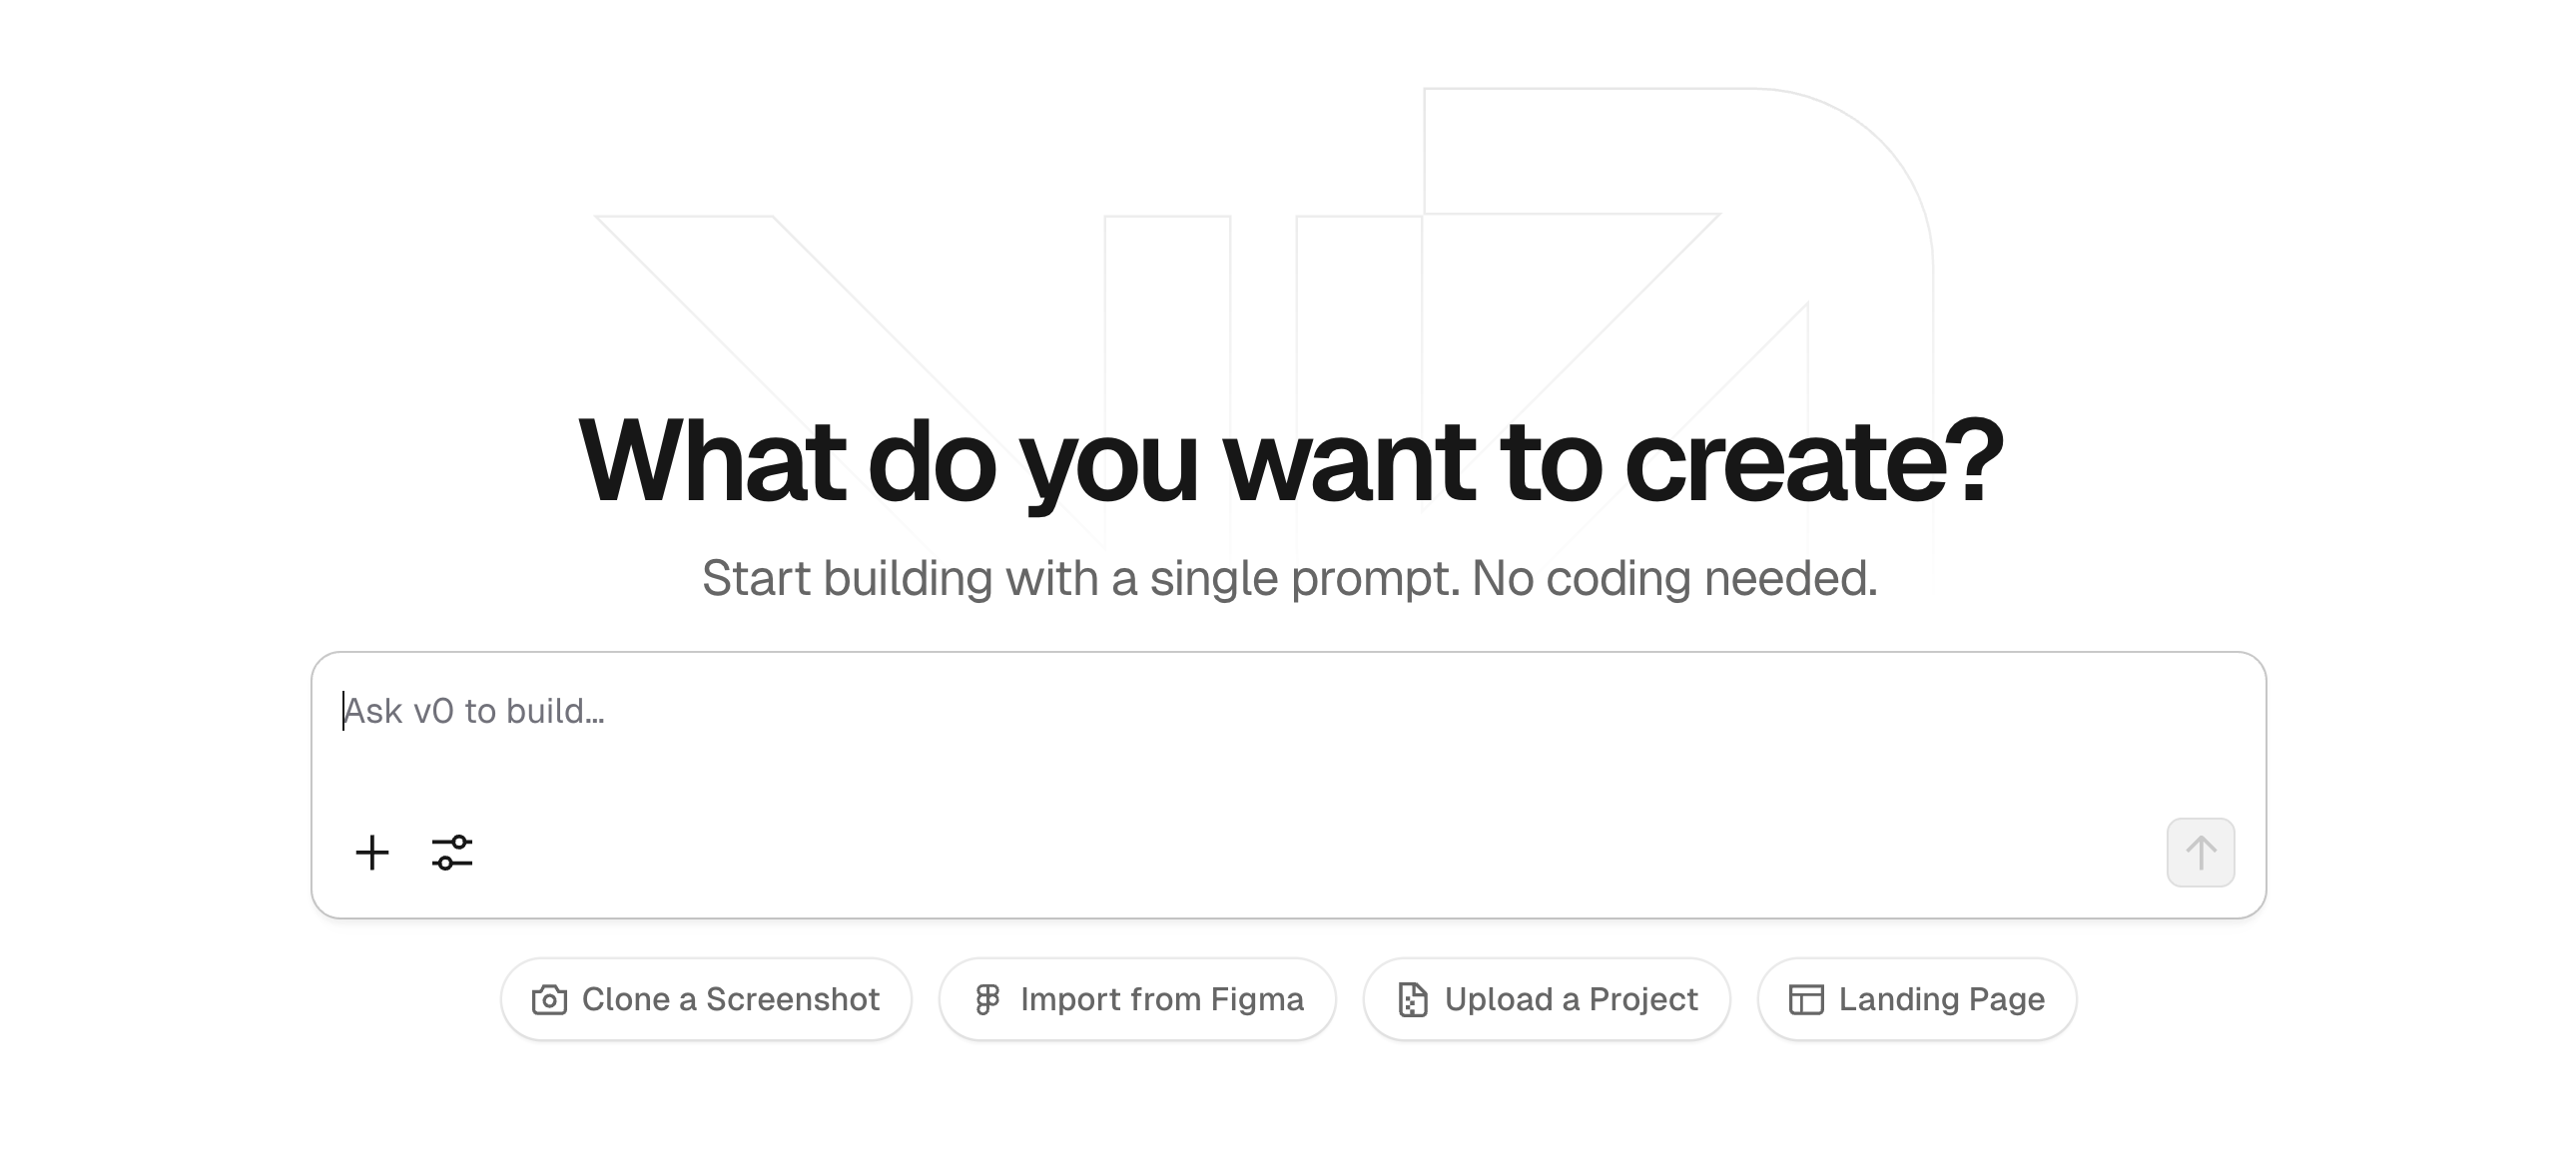Viewport: 2576px width, 1176px height.
Task: Click the word "you" in the heading
Action: point(1108,462)
